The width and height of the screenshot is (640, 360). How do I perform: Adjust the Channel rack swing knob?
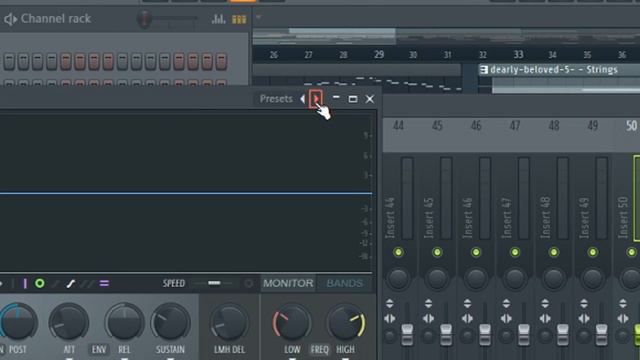(x=144, y=19)
